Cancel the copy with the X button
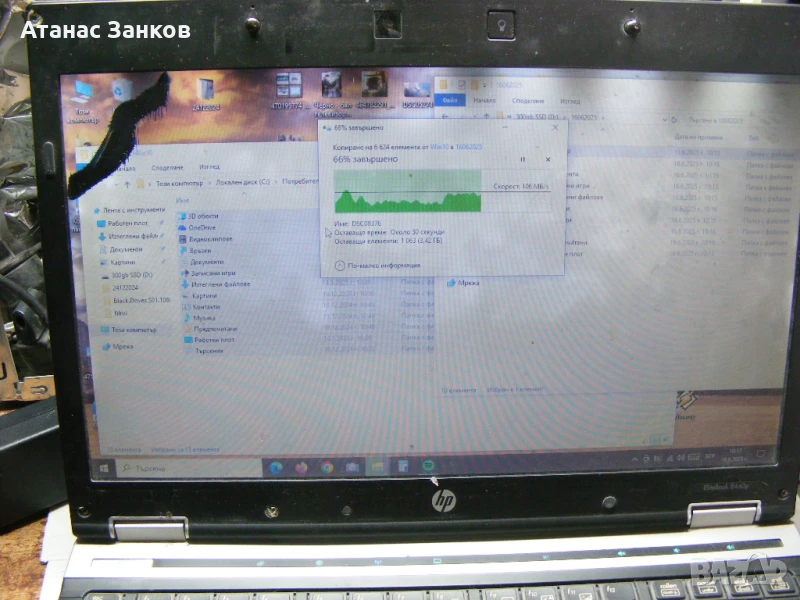Viewport: 800px width, 600px height. point(550,158)
